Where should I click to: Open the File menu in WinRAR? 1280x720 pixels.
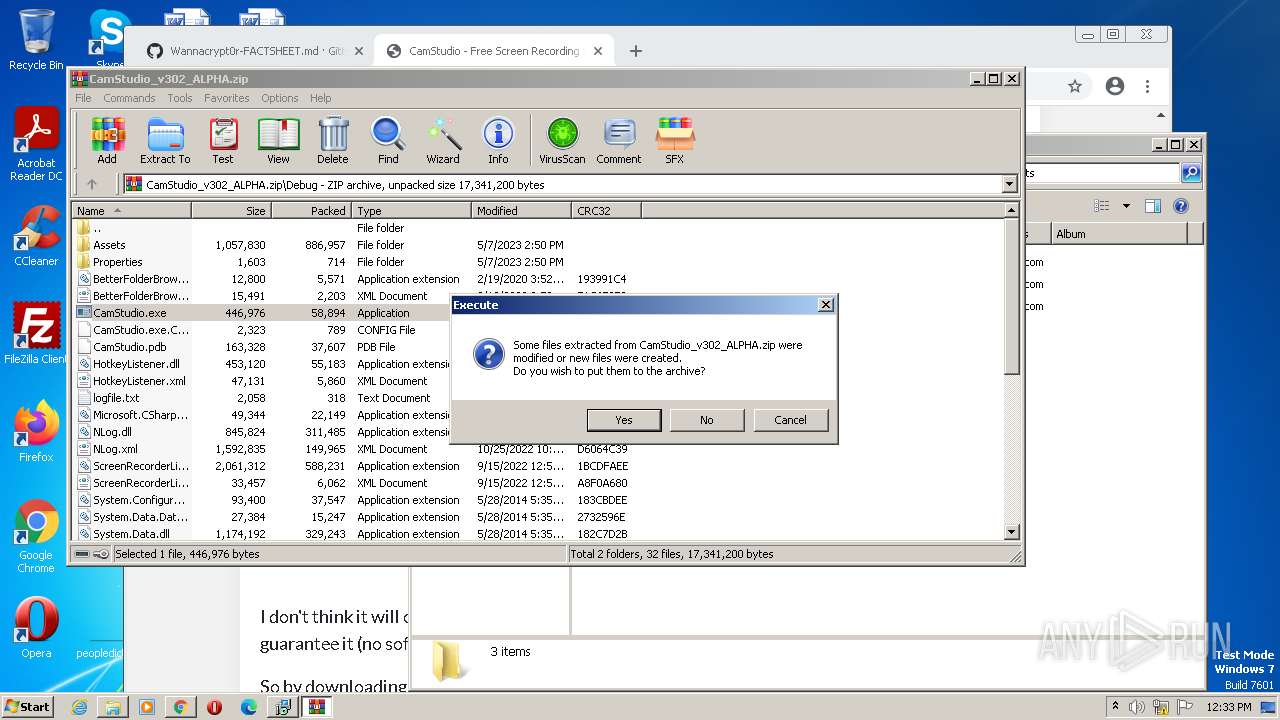pyautogui.click(x=83, y=98)
